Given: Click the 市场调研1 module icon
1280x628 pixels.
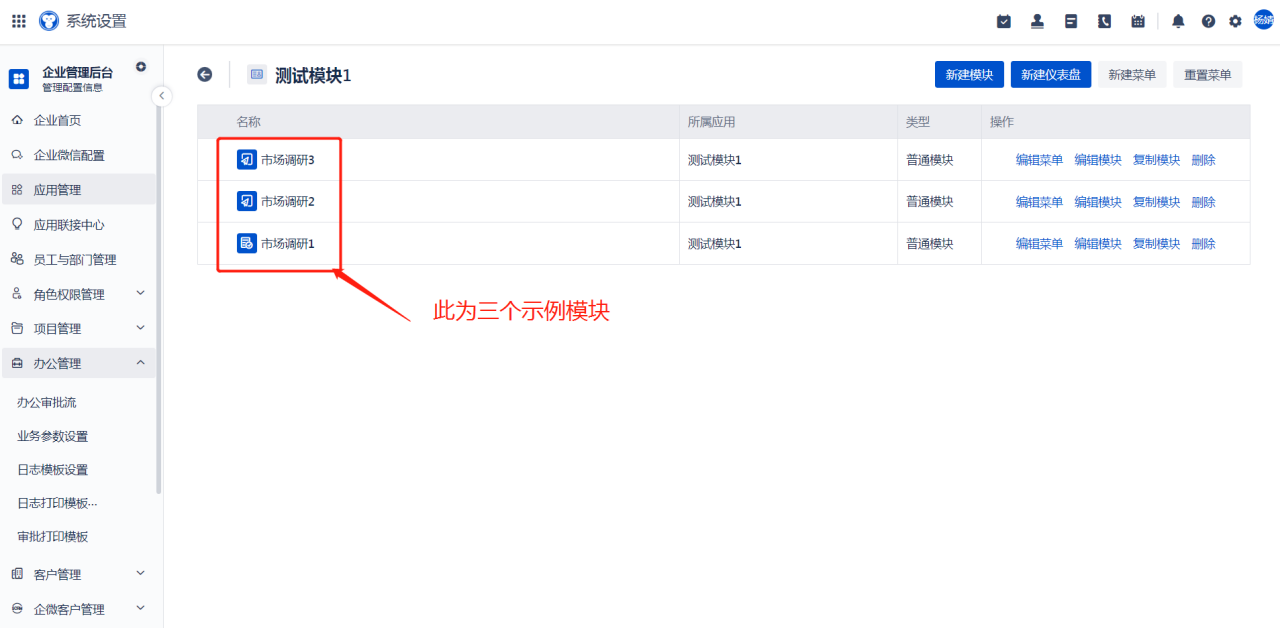Looking at the screenshot, I should tap(247, 243).
